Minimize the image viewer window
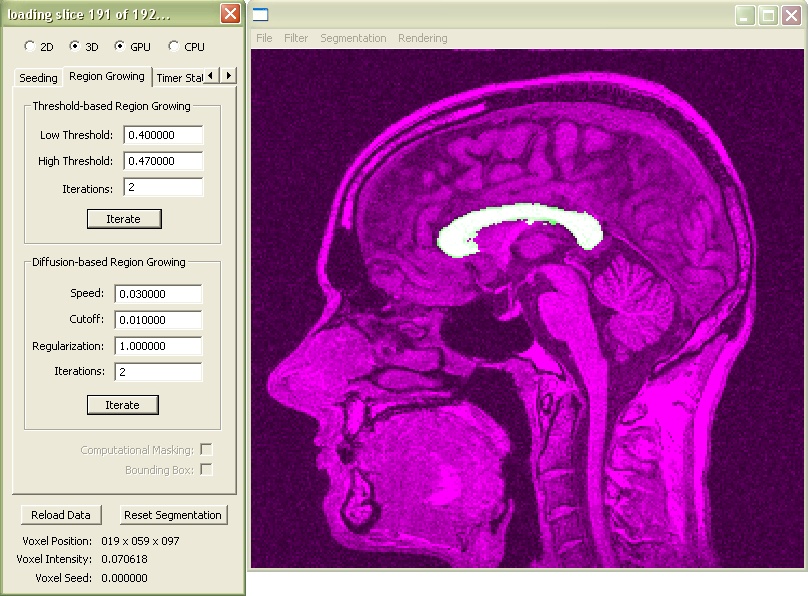 point(744,15)
